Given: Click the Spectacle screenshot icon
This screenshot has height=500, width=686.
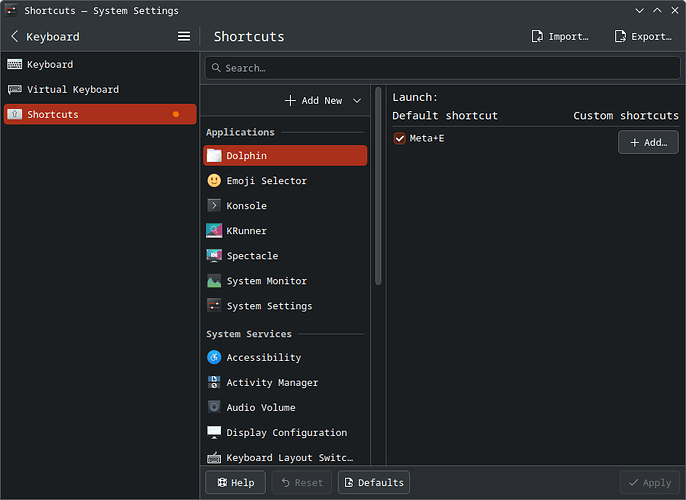Looking at the screenshot, I should tap(214, 255).
